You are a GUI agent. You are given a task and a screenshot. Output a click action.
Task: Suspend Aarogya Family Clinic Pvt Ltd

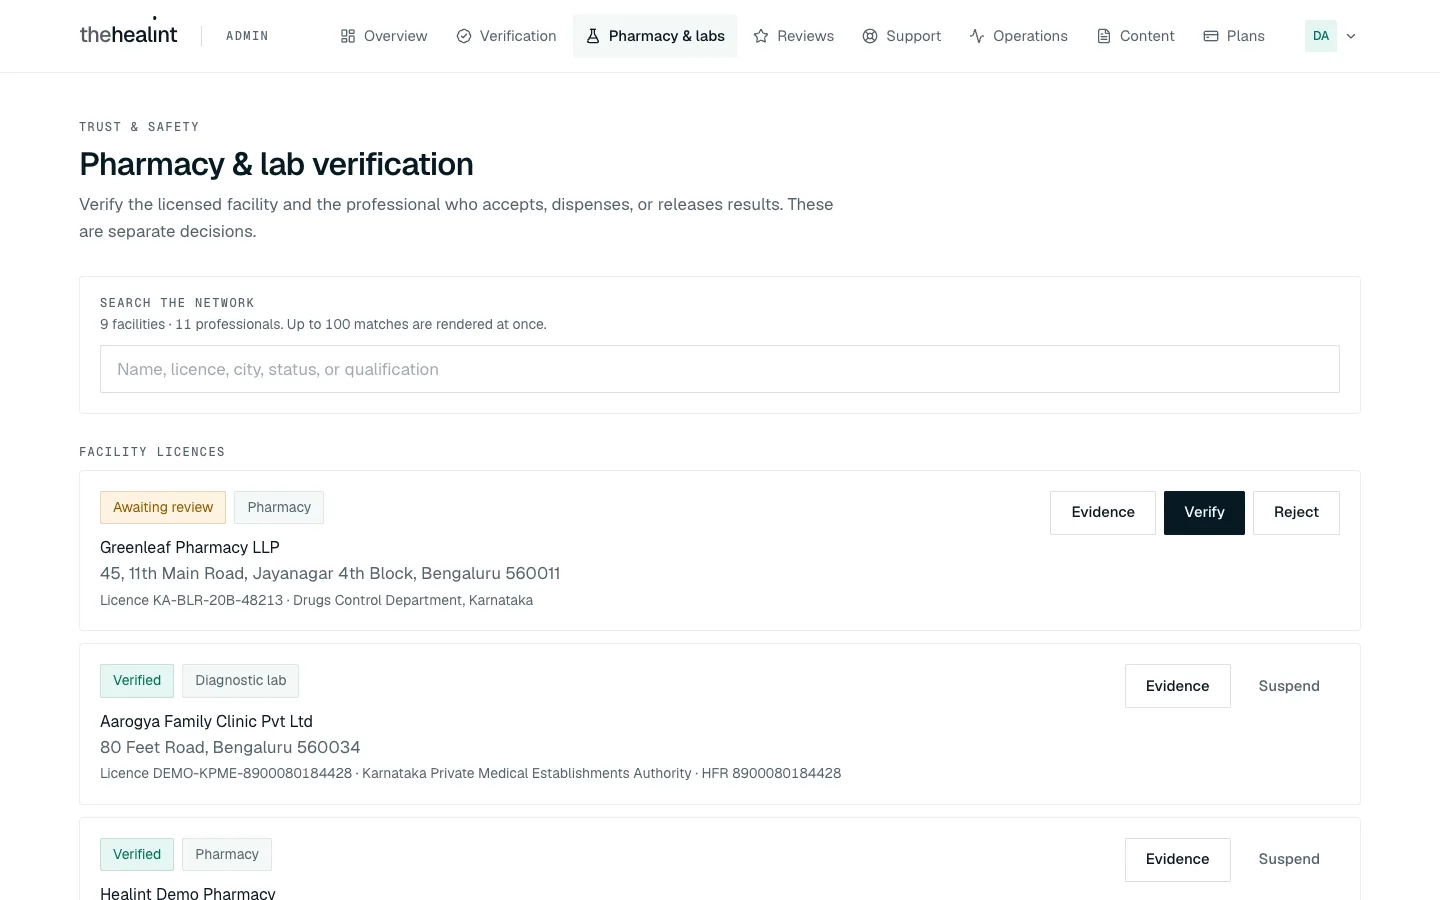(x=1289, y=686)
